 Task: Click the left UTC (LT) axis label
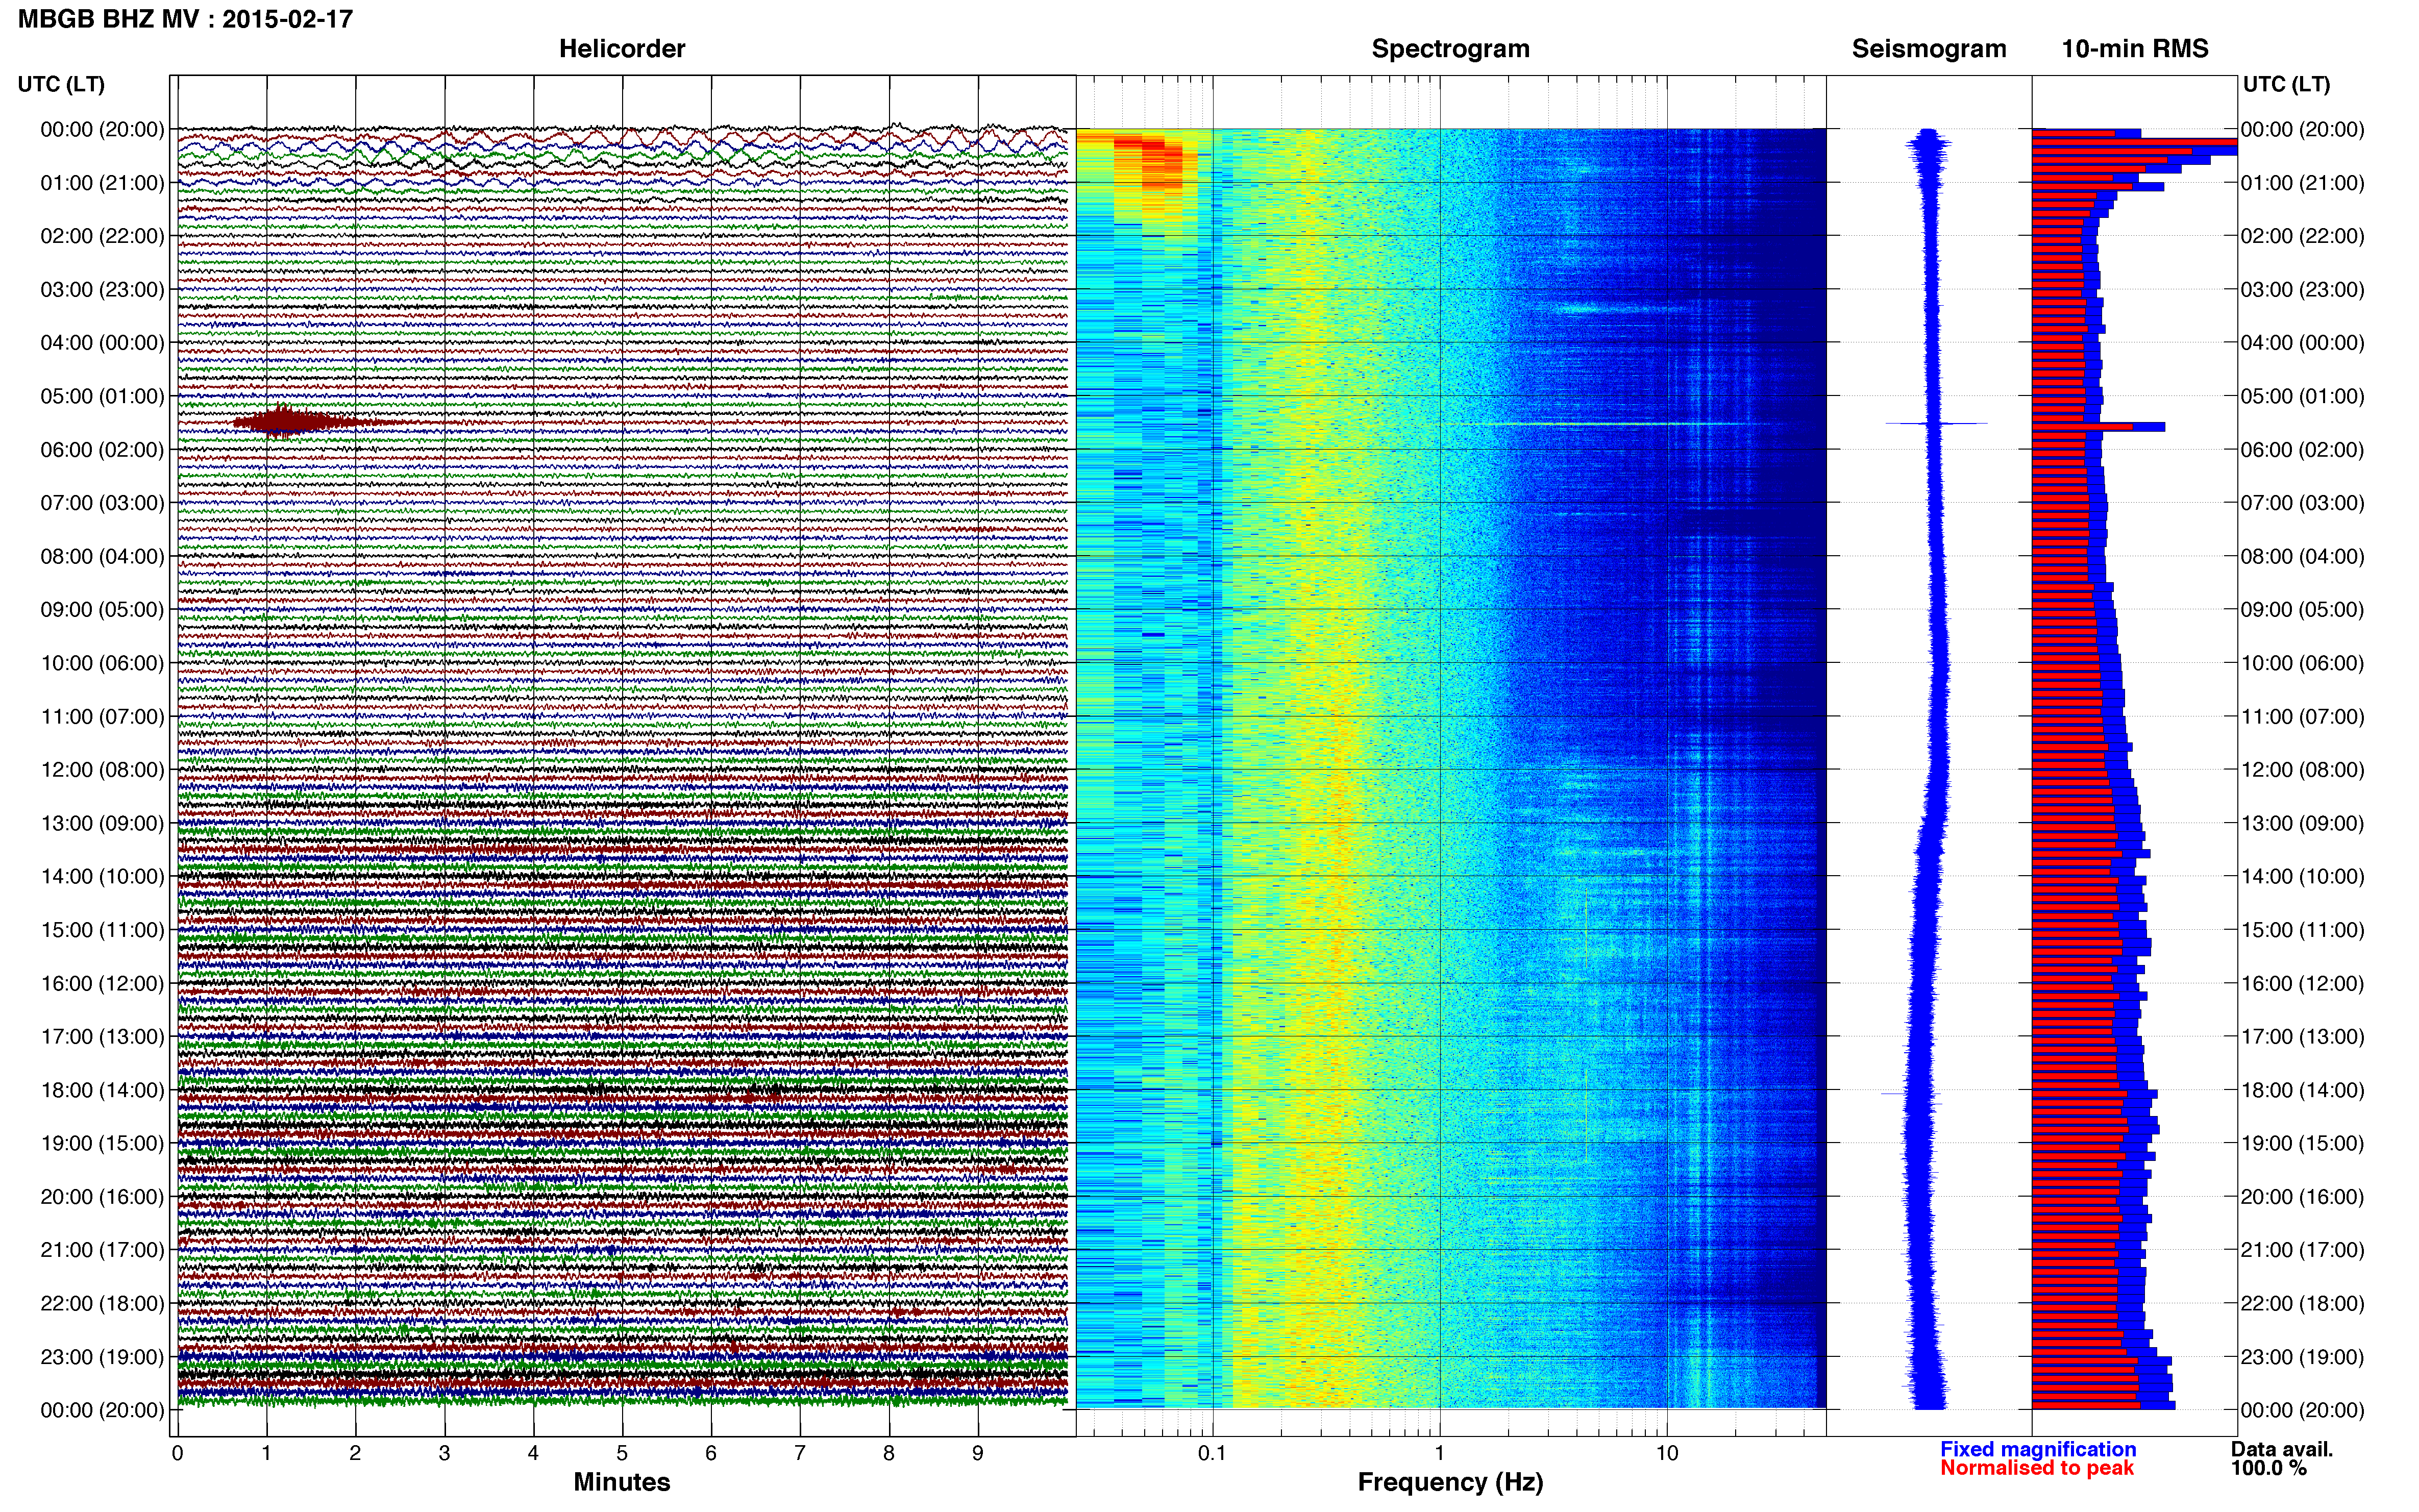click(x=61, y=84)
